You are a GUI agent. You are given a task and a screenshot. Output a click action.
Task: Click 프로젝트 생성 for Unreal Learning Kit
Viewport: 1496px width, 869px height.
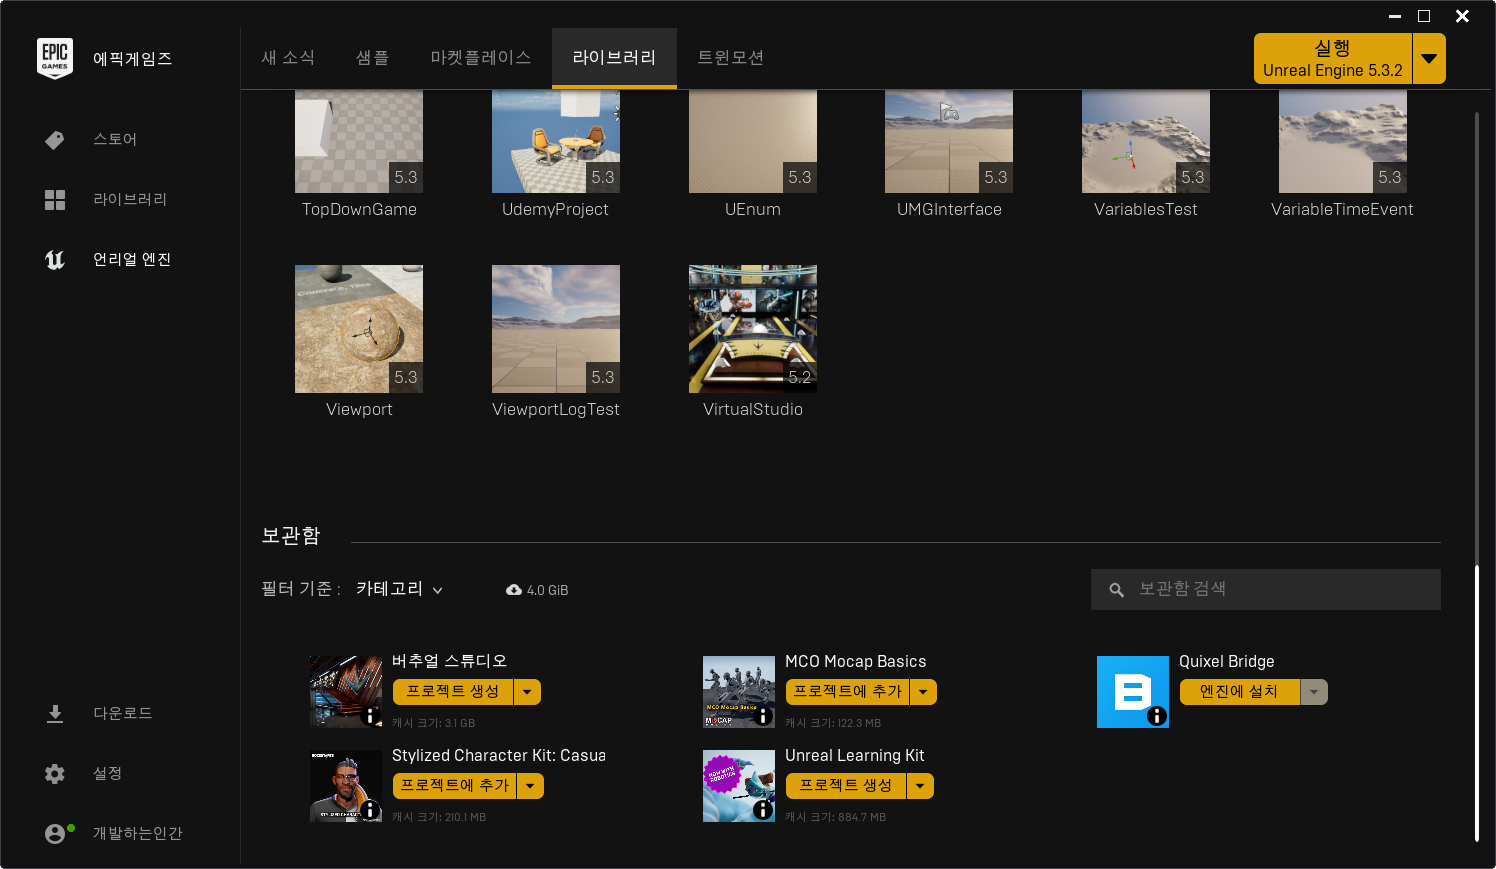pos(846,786)
